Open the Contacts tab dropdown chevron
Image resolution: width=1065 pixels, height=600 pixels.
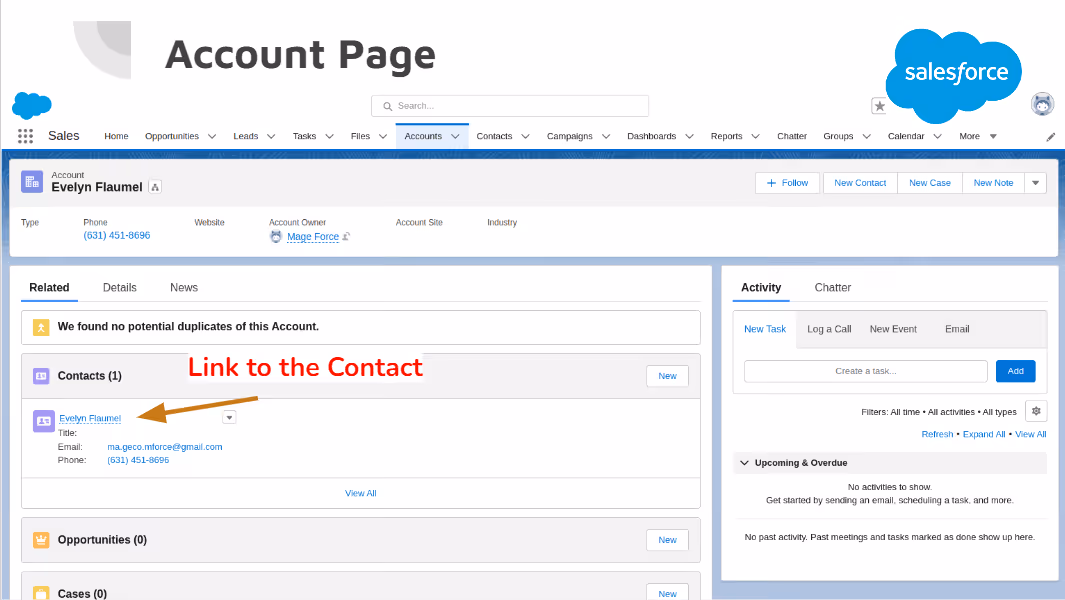[x=525, y=136]
